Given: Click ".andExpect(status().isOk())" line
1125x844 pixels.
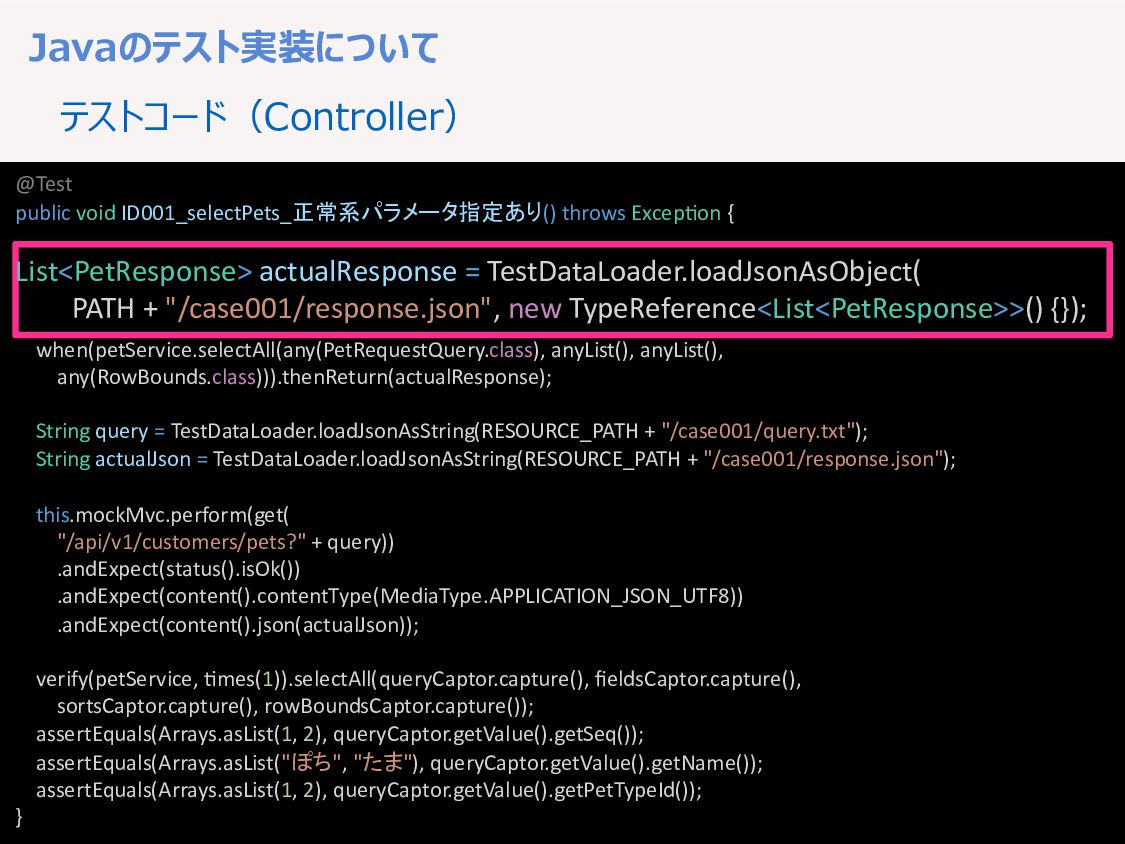Looking at the screenshot, I should 179,570.
